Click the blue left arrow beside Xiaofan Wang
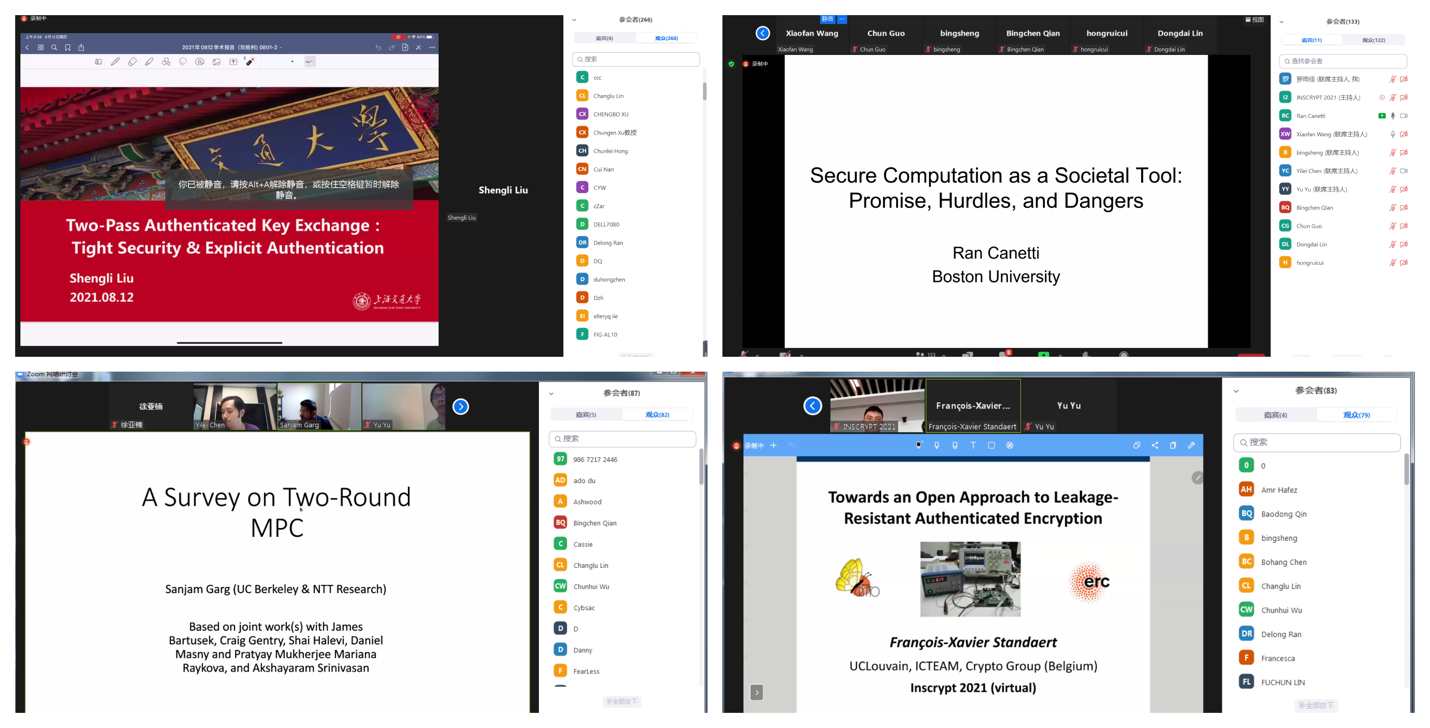1430x728 pixels. point(763,33)
